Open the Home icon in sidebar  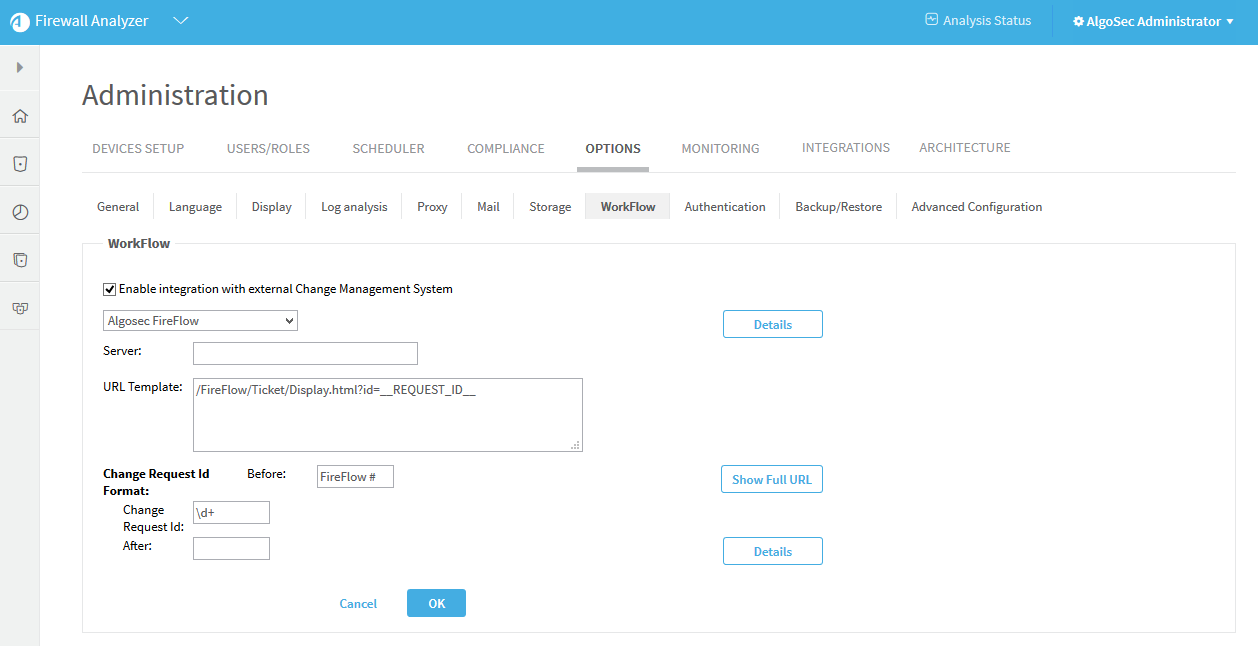coord(20,116)
